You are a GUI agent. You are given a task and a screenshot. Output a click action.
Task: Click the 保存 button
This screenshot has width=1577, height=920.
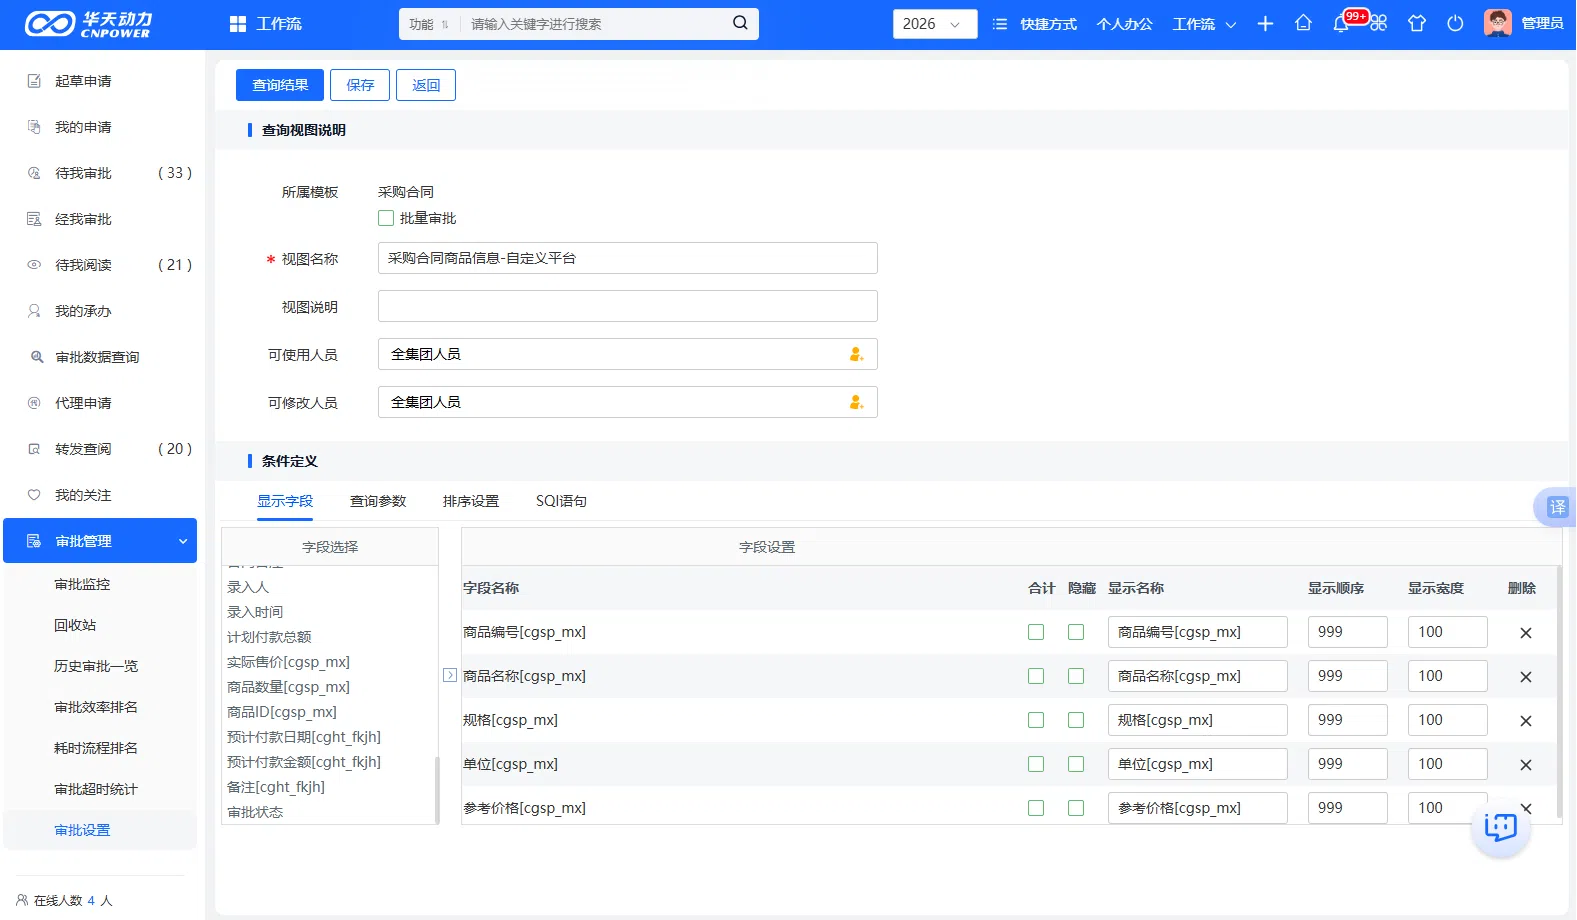point(360,85)
